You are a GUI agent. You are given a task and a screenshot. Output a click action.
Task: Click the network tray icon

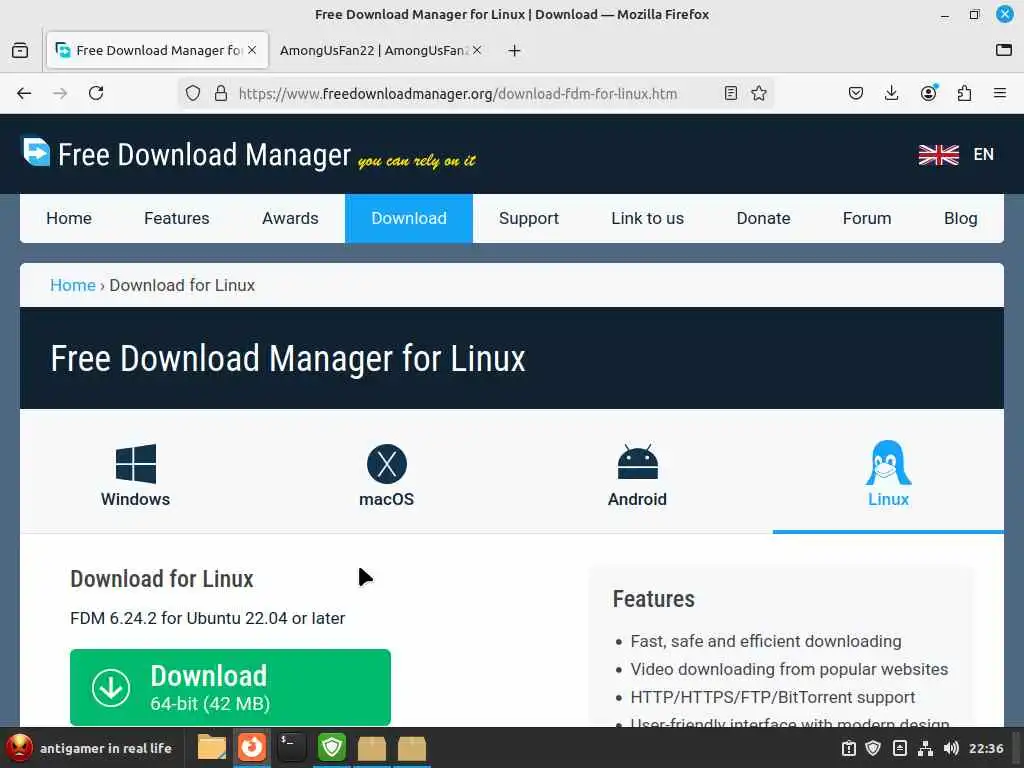tap(925, 748)
